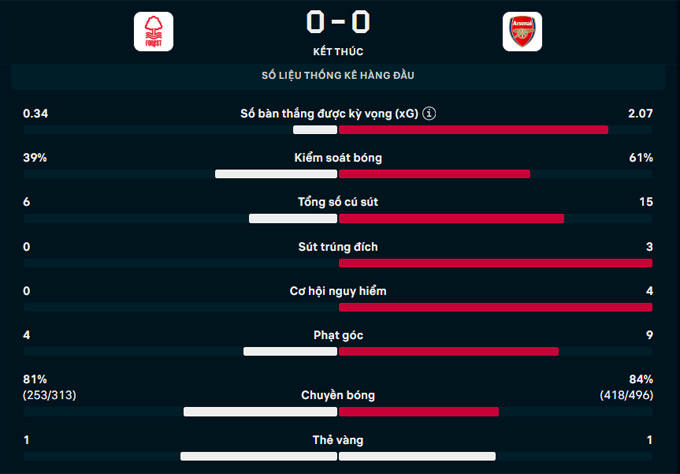Click the 'Phạt góc' stat label
Viewport: 680px width, 474px height.
338,335
